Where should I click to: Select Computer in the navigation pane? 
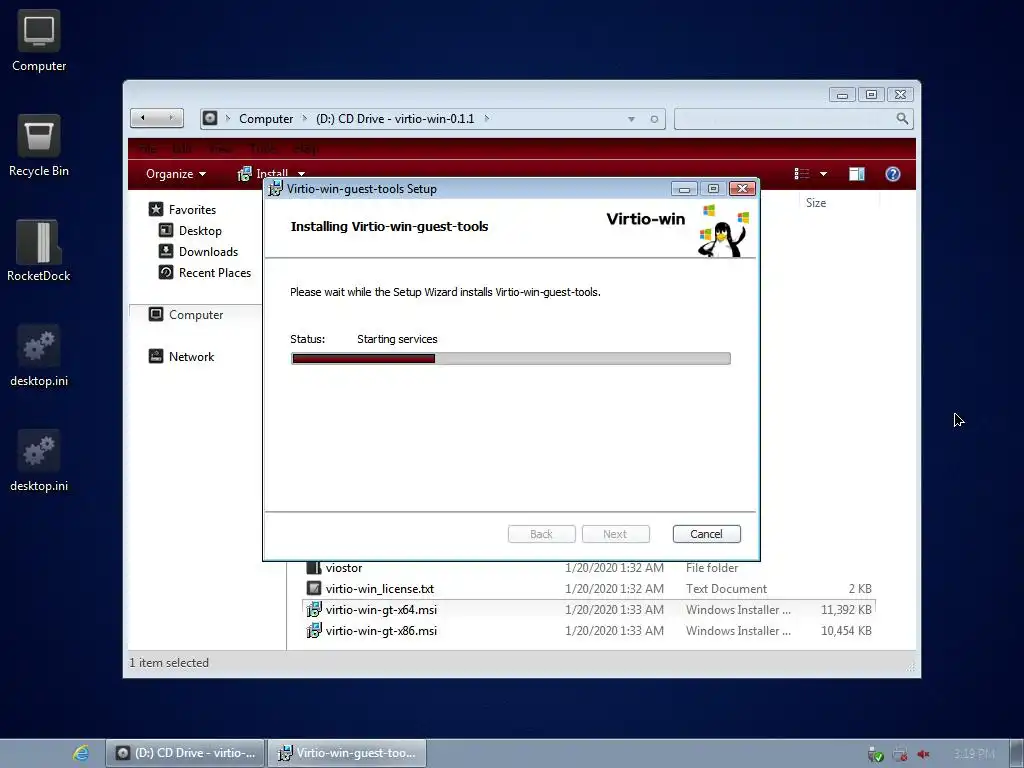point(196,314)
